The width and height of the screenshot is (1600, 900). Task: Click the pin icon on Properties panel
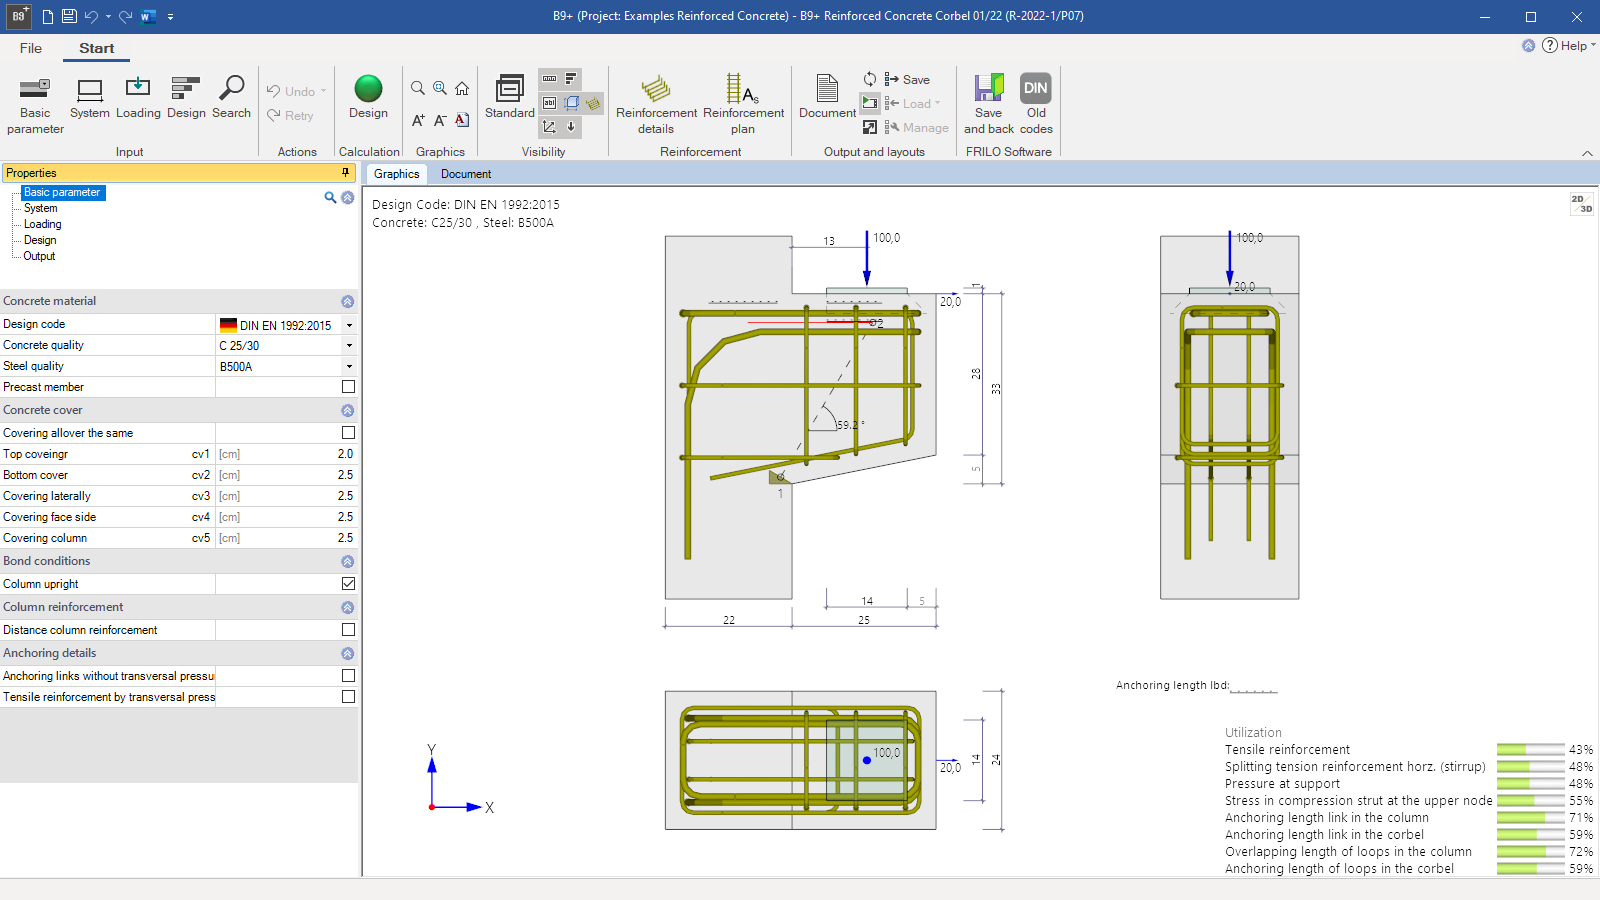346,172
